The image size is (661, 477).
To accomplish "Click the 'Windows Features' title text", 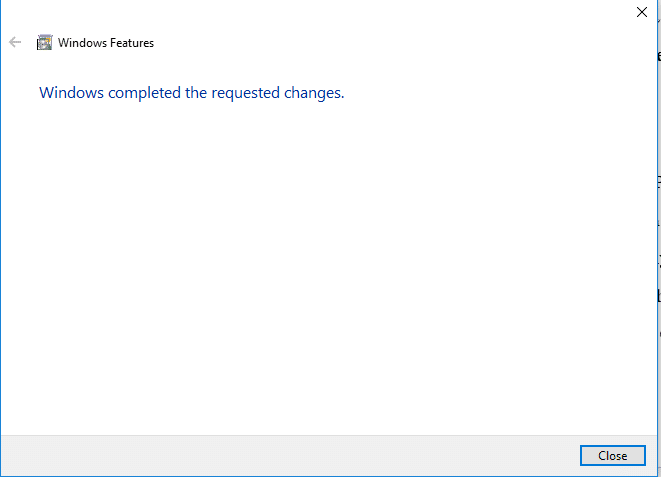I will click(x=106, y=43).
